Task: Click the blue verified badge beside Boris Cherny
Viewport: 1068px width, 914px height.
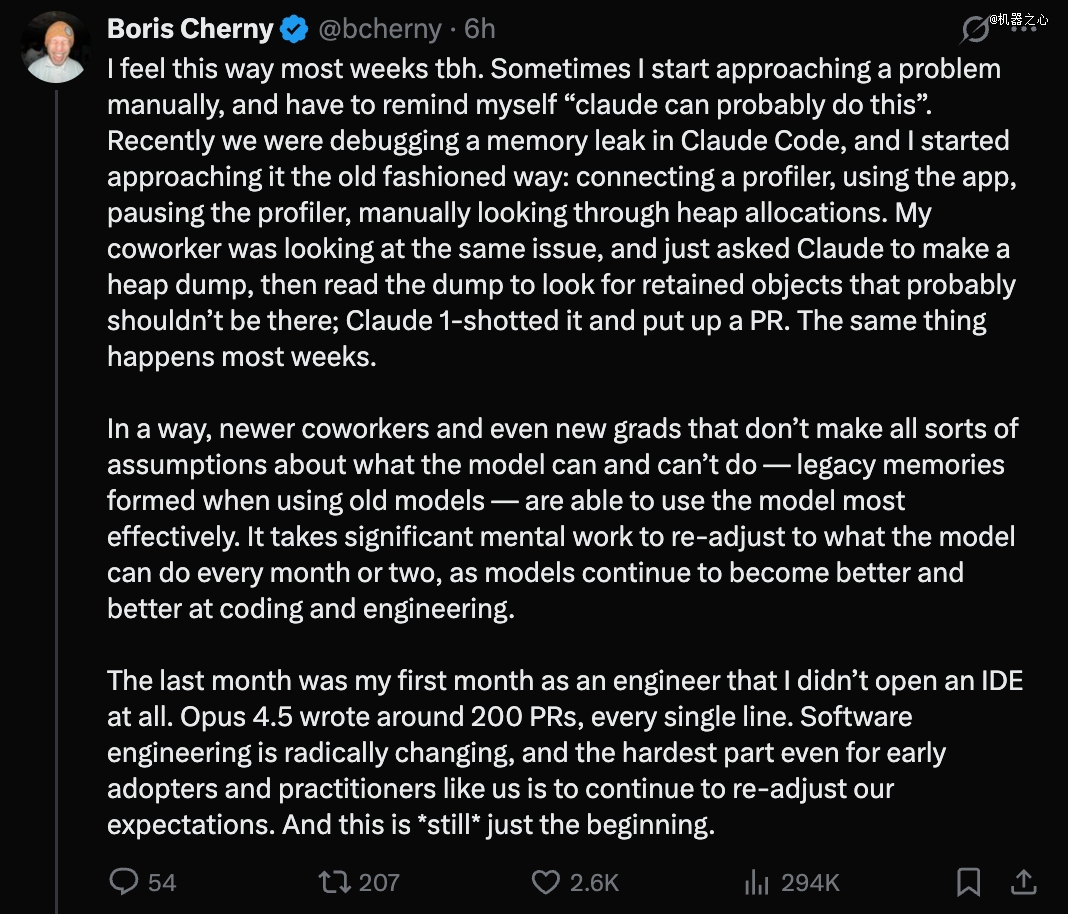Action: 294,30
